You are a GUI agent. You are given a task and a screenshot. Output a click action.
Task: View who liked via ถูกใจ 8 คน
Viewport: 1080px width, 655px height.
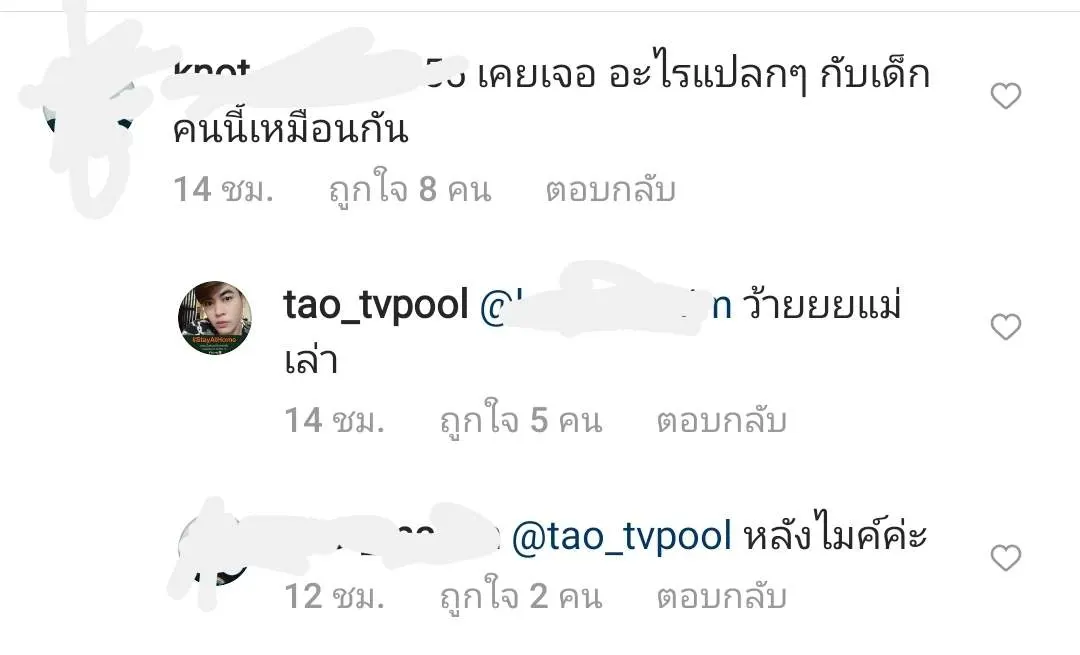(410, 188)
